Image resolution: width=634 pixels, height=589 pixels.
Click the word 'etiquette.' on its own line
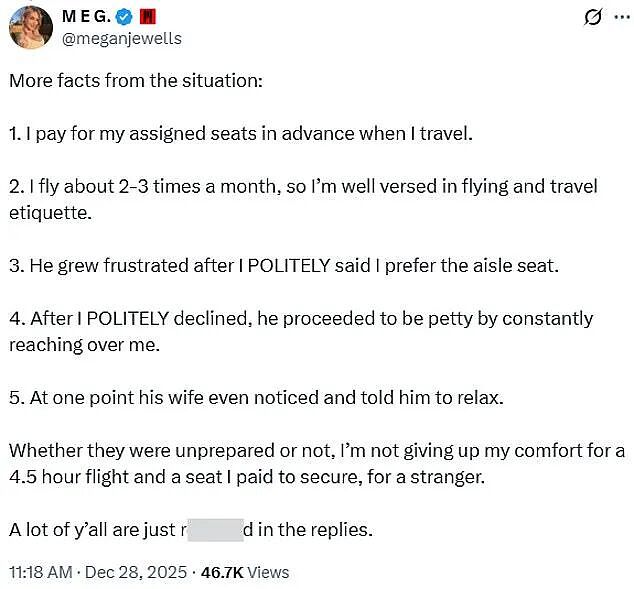click(x=51, y=213)
